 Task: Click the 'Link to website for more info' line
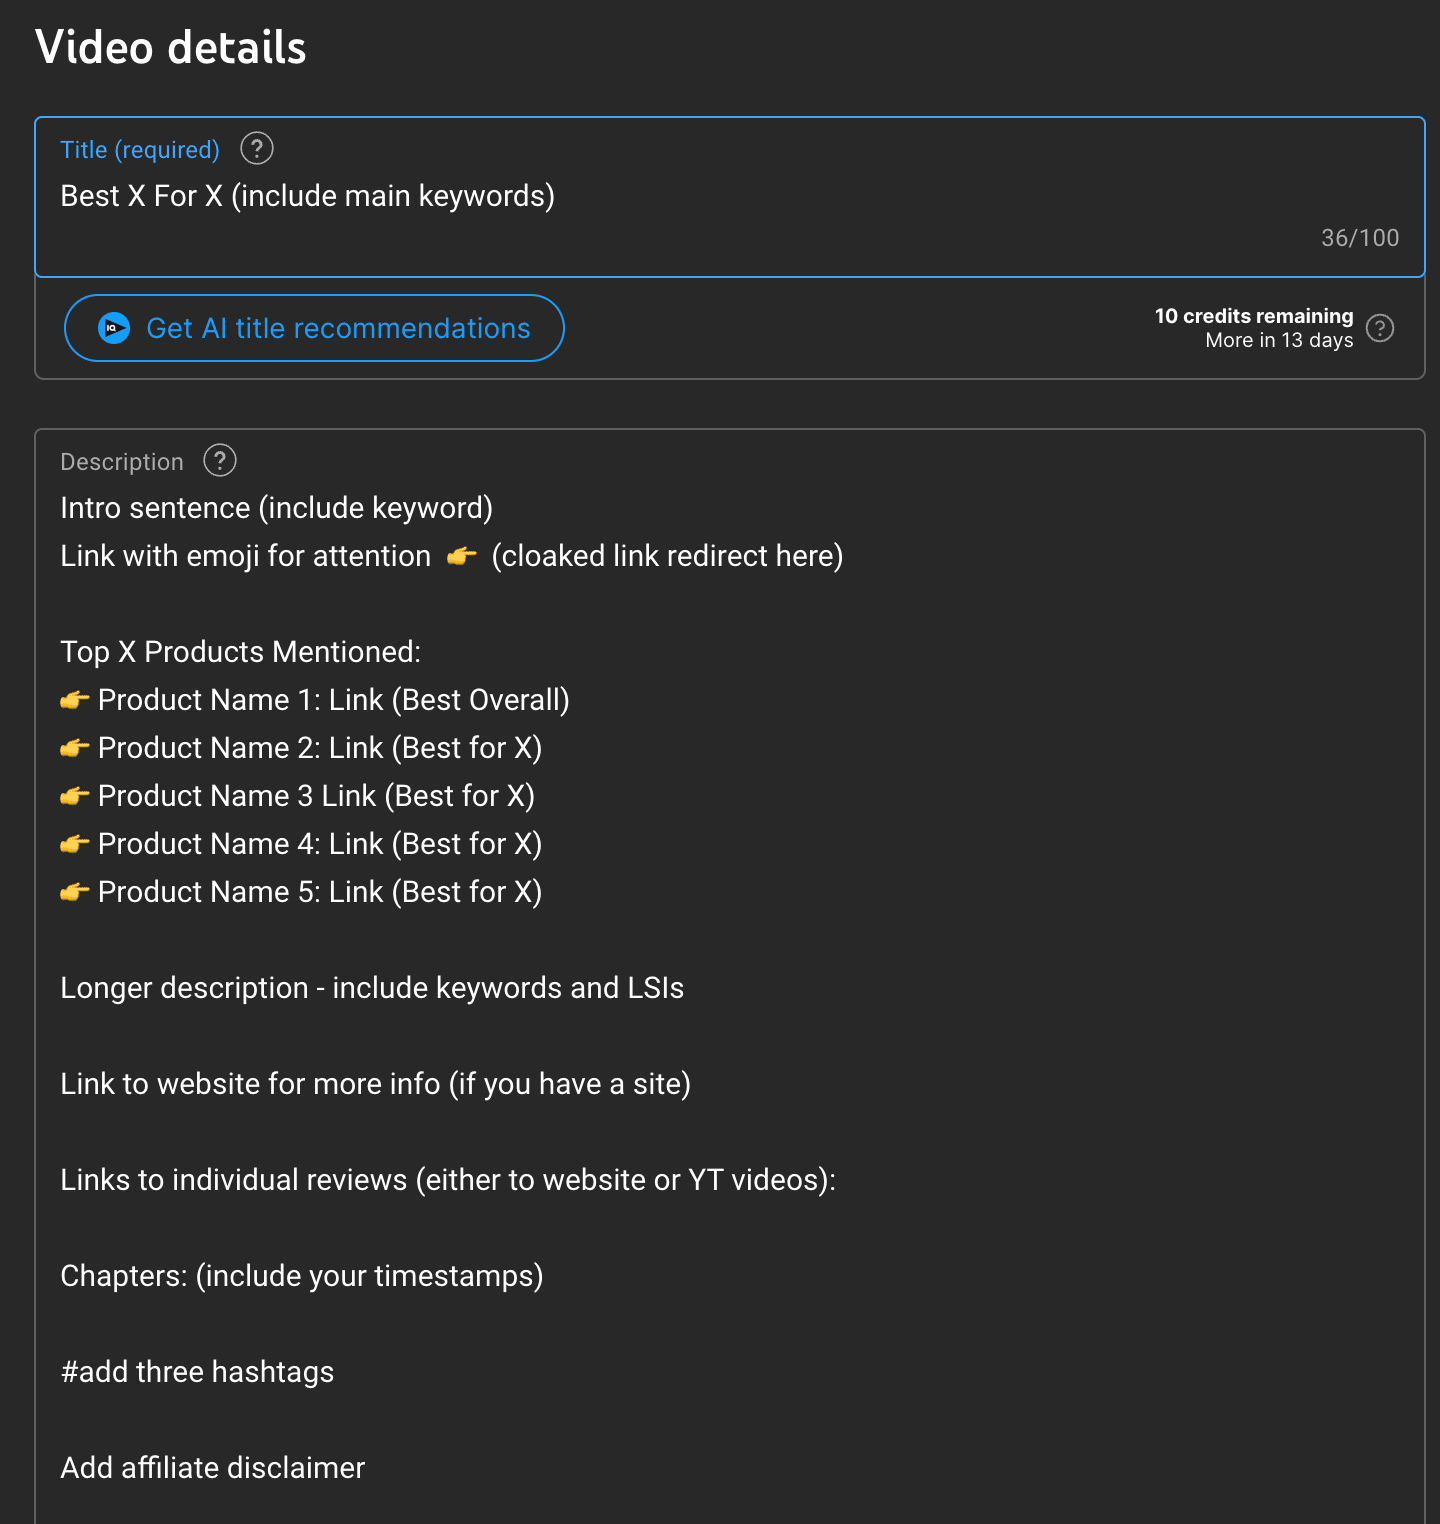coord(376,1084)
